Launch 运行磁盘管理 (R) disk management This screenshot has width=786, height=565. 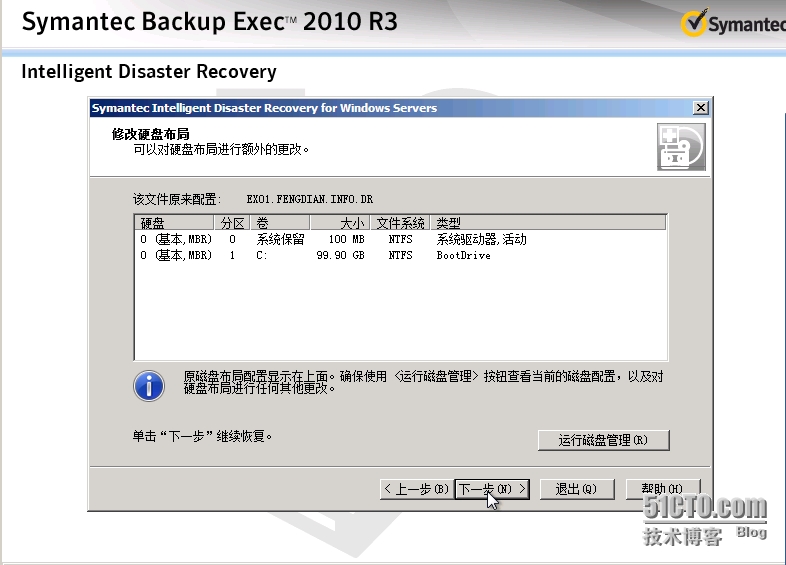[604, 440]
